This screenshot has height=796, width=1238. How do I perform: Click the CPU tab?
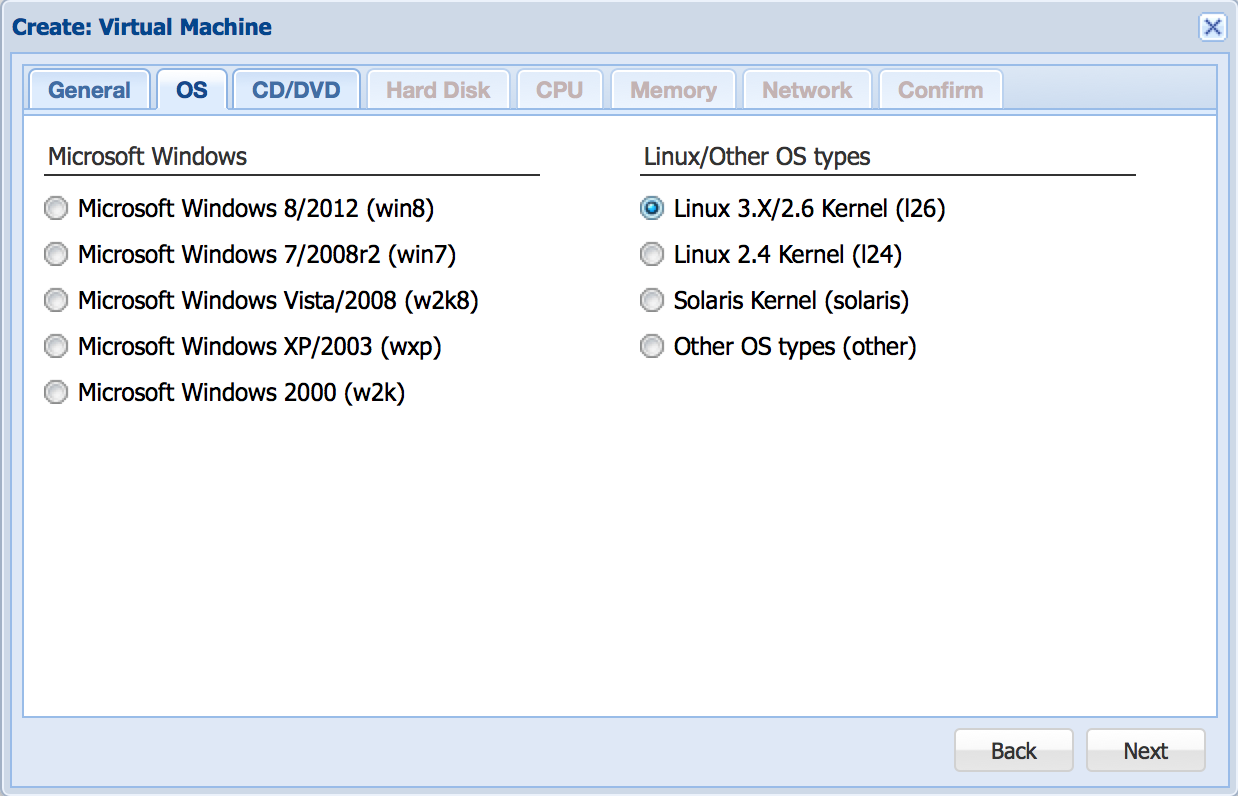tap(559, 90)
